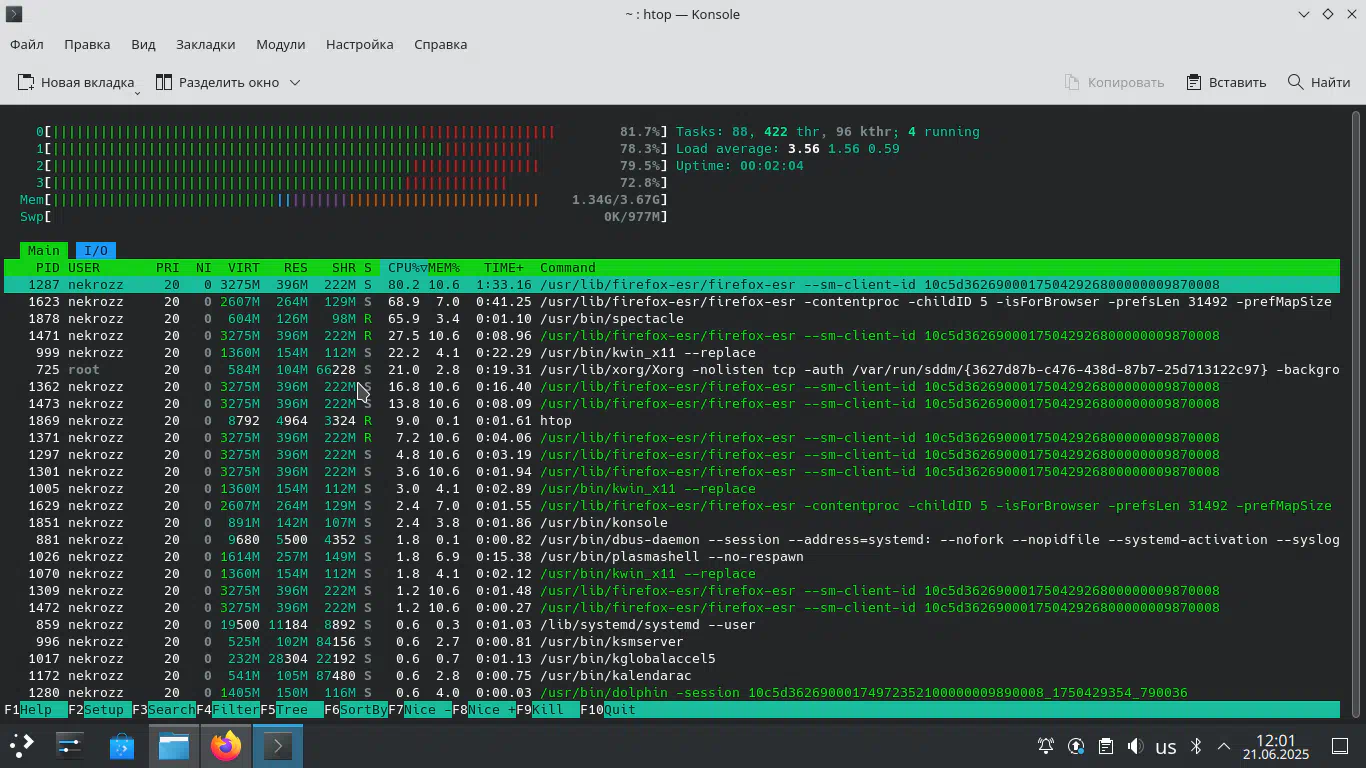This screenshot has width=1366, height=768.
Task: Open the Bluetooth tray icon
Action: [x=1195, y=746]
